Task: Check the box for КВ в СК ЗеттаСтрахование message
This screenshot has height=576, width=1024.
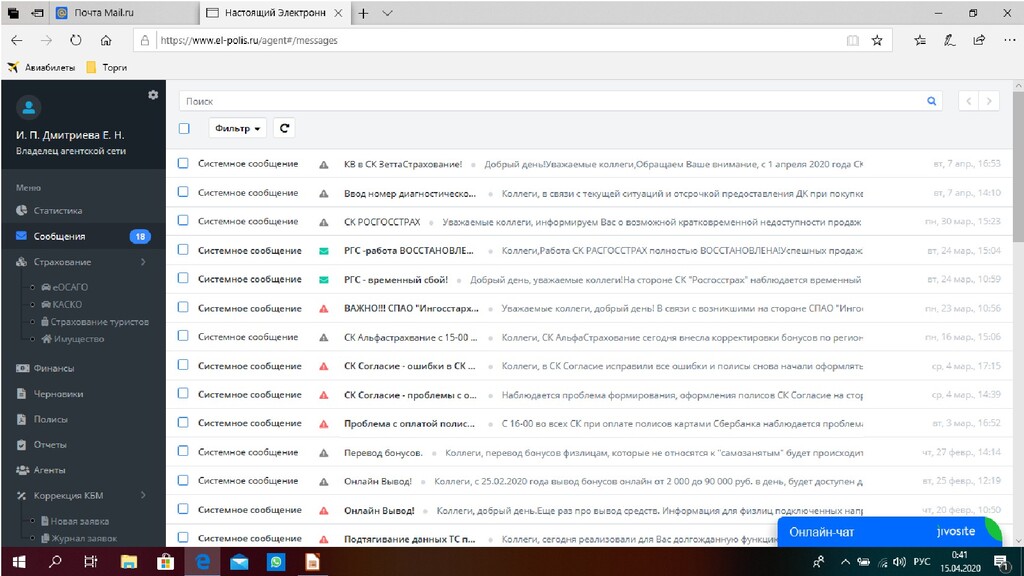Action: 183,163
